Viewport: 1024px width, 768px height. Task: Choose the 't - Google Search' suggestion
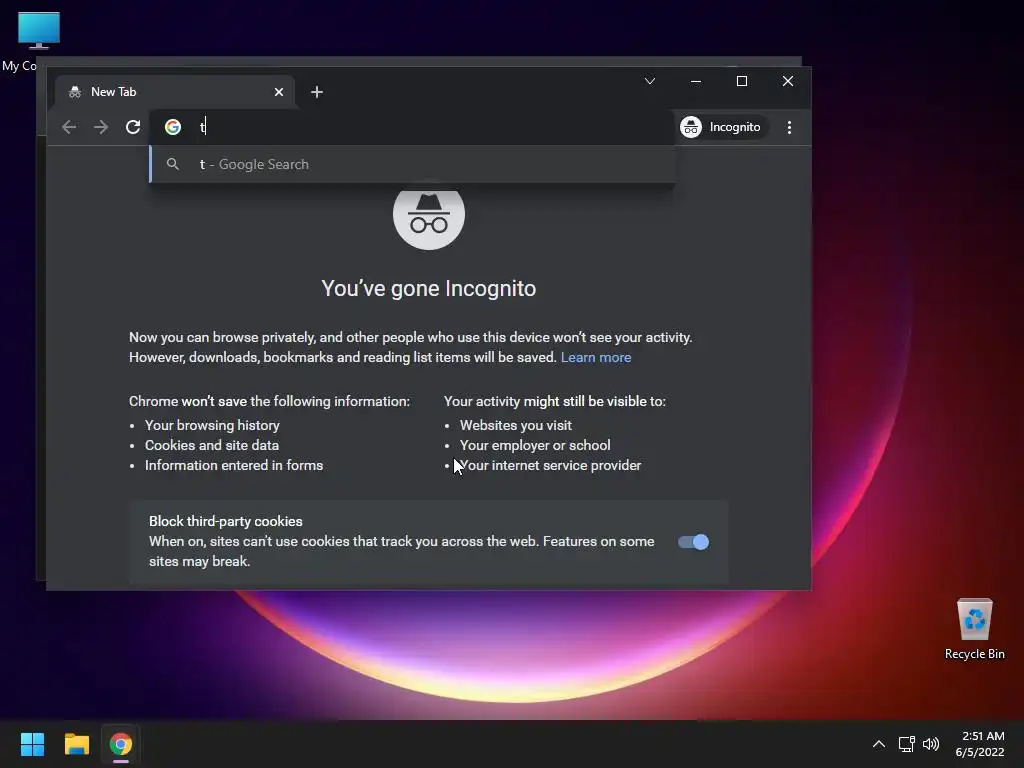pyautogui.click(x=413, y=165)
